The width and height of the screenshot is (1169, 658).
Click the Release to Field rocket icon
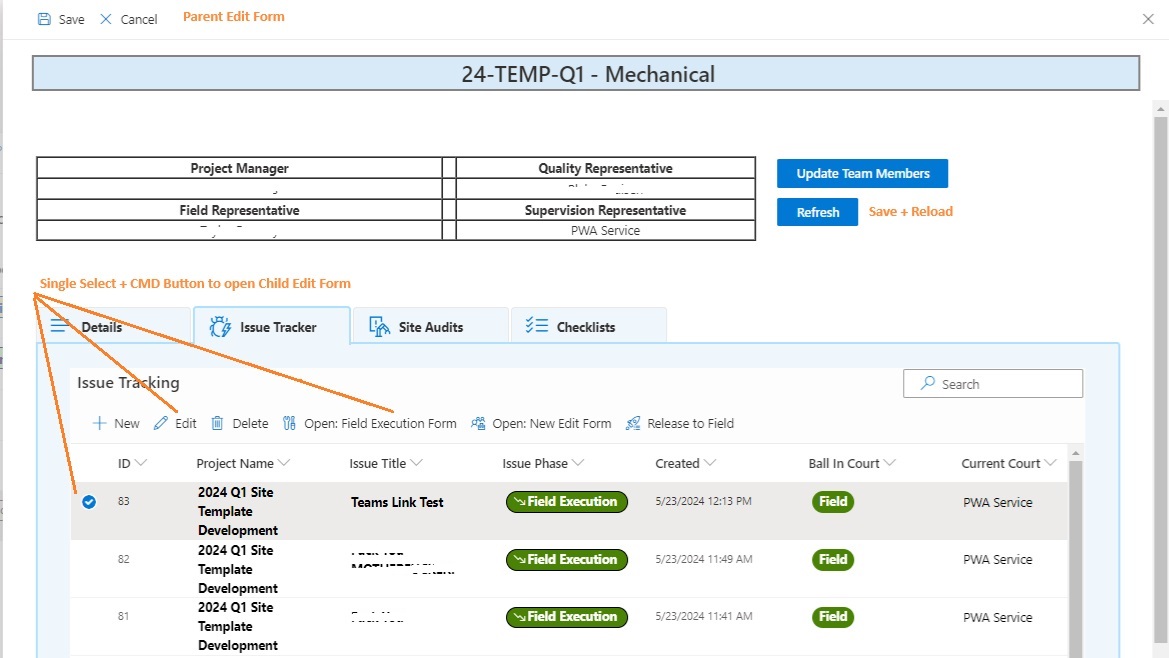(633, 423)
